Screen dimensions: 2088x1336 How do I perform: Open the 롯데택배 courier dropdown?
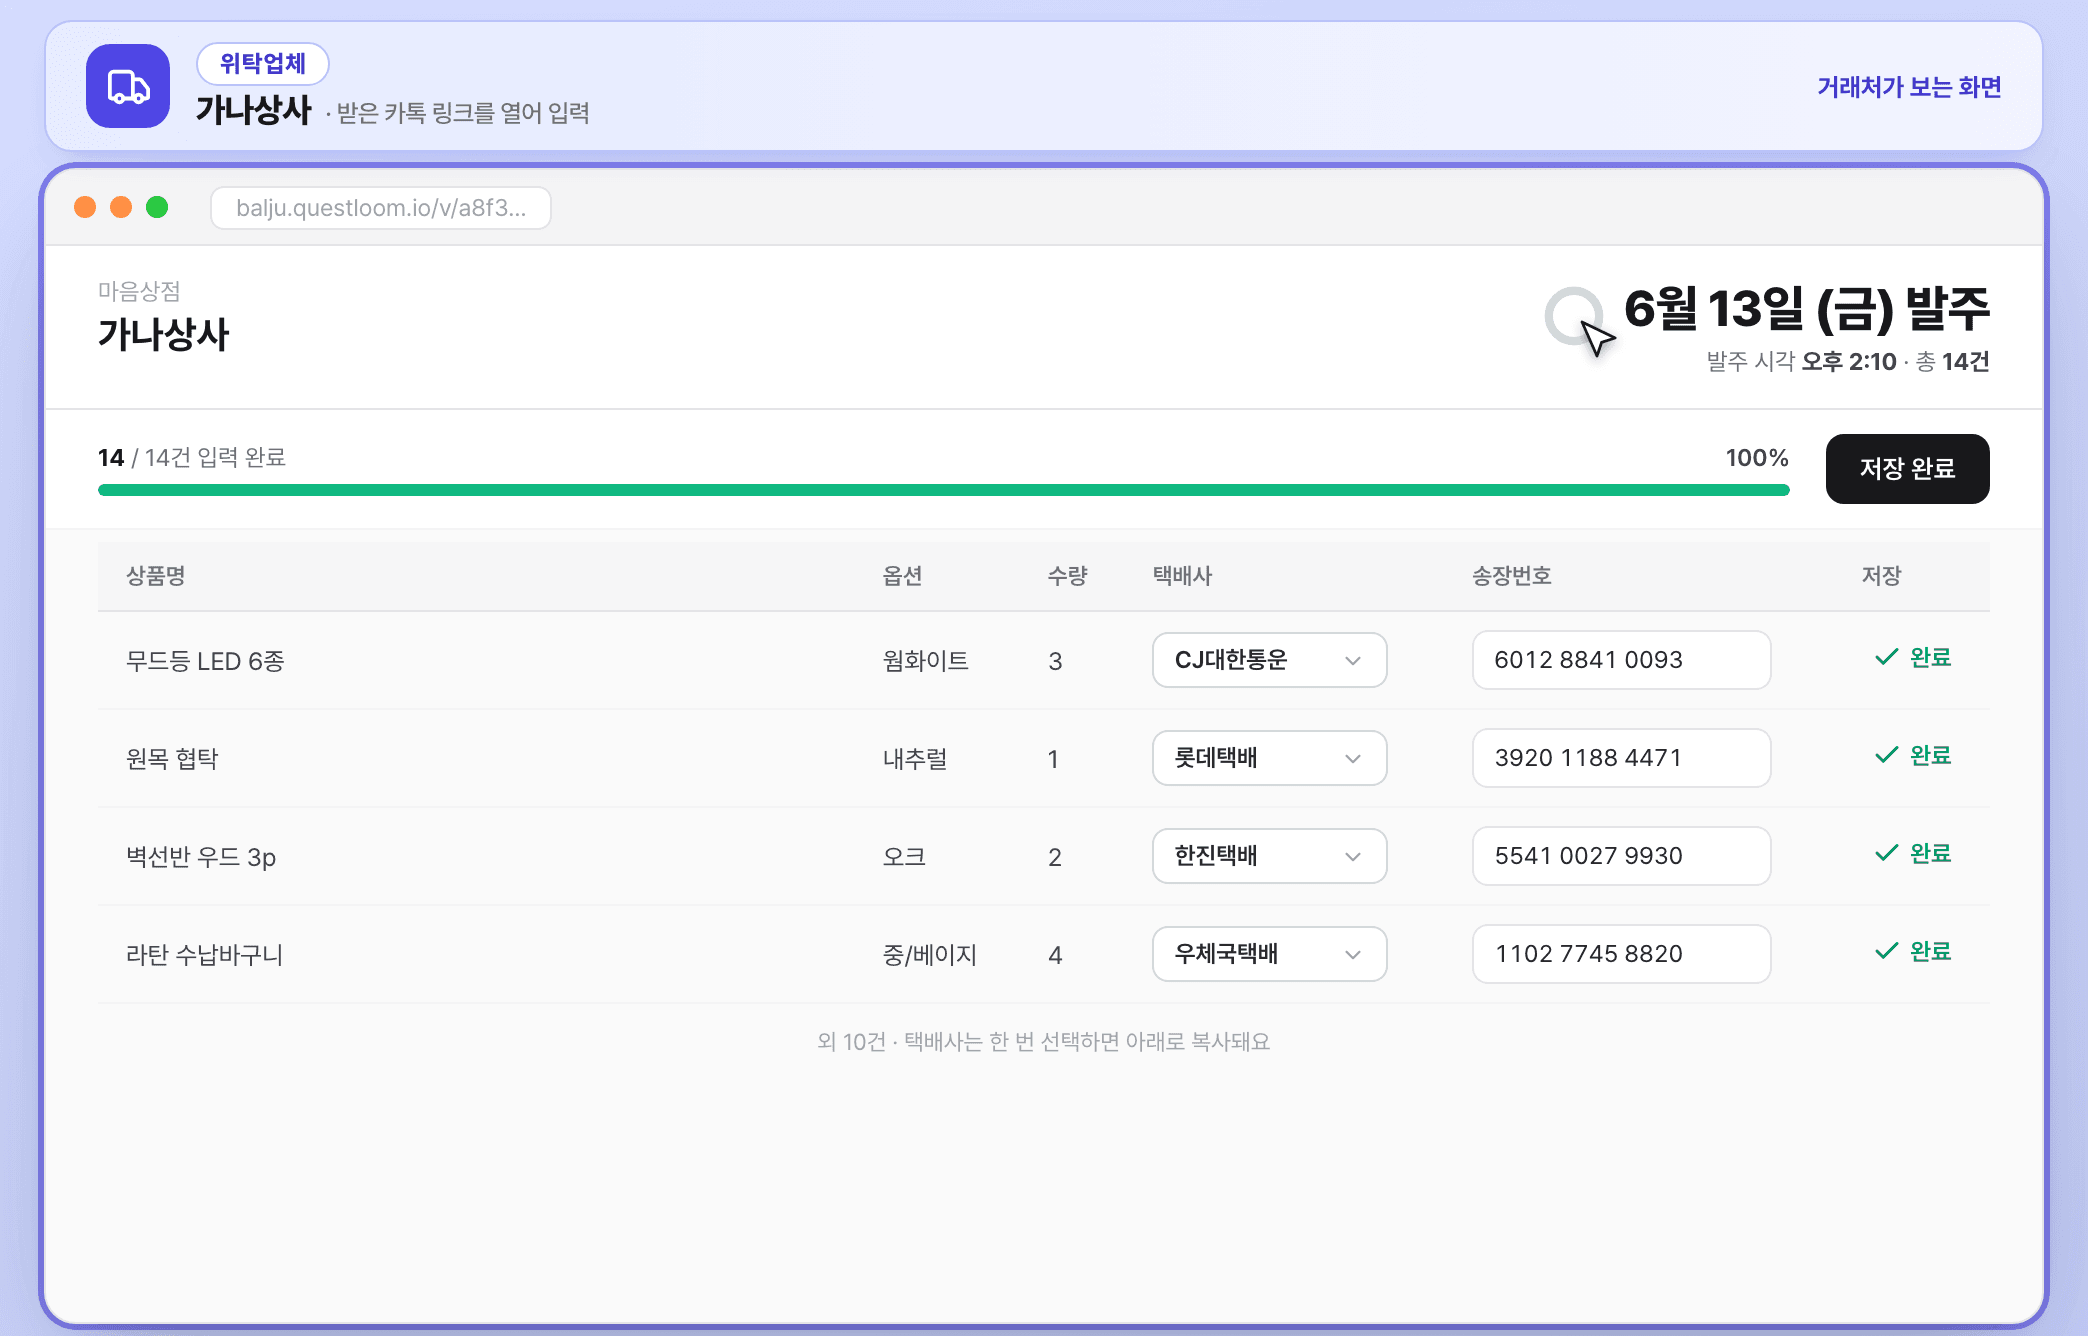tap(1269, 758)
